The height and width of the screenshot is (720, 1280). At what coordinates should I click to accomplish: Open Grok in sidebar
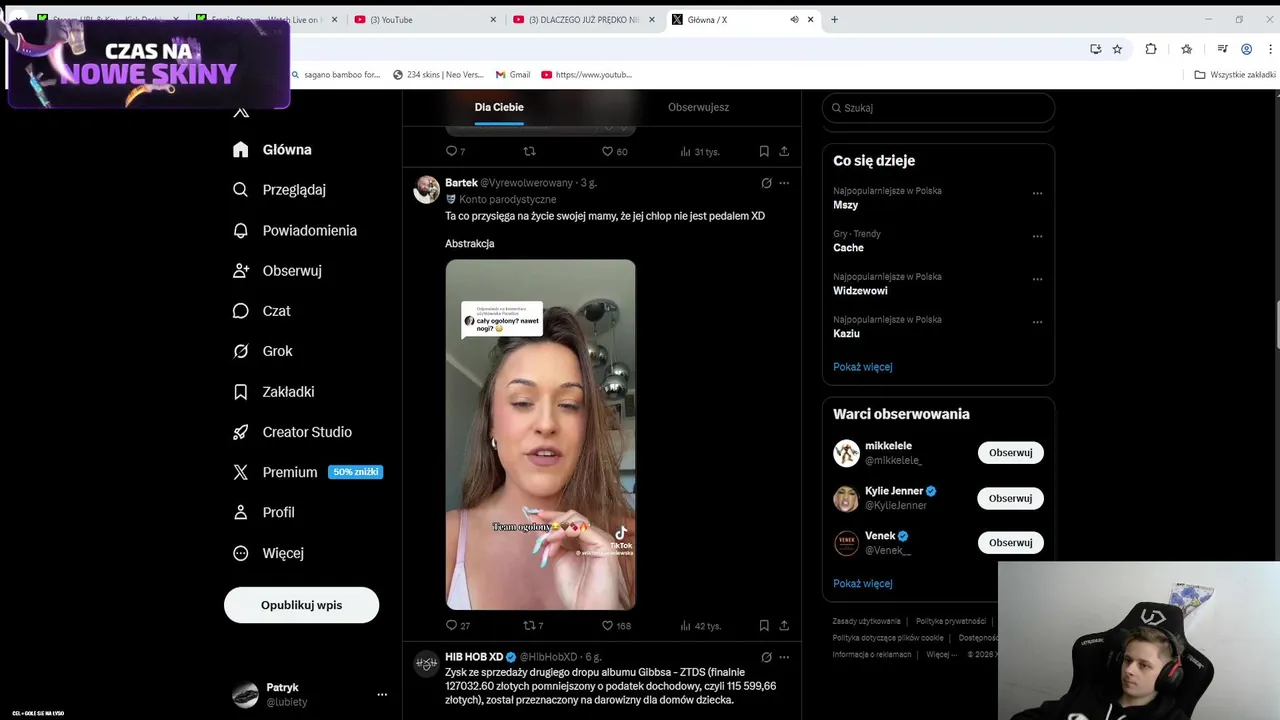click(x=262, y=351)
